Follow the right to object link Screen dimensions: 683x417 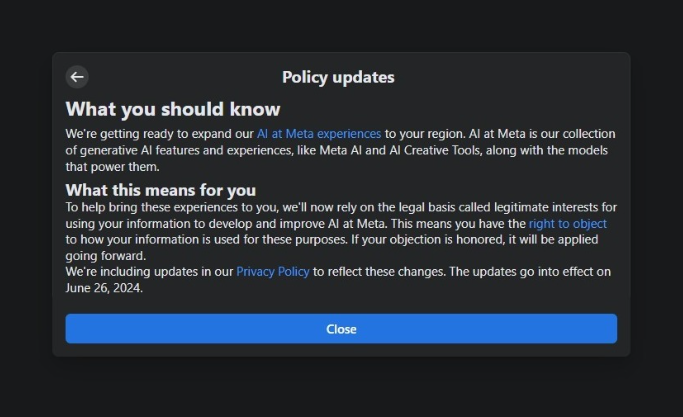(x=567, y=224)
